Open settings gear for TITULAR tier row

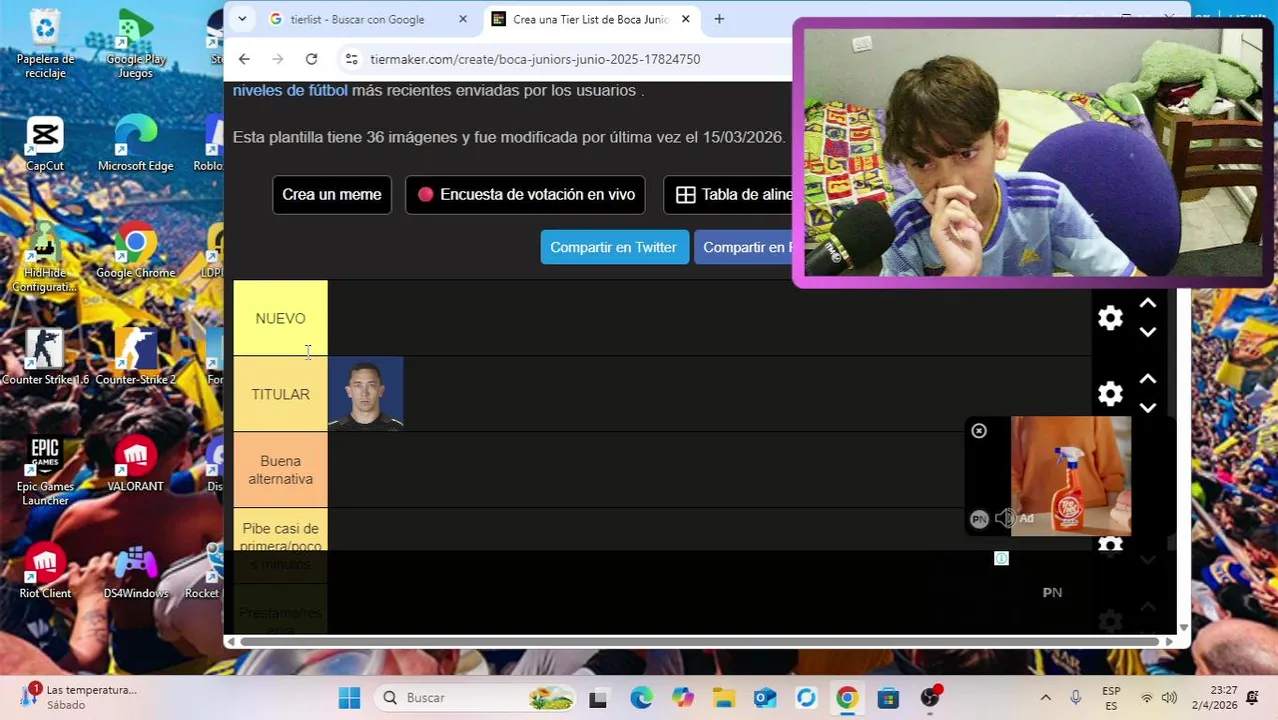[1110, 394]
